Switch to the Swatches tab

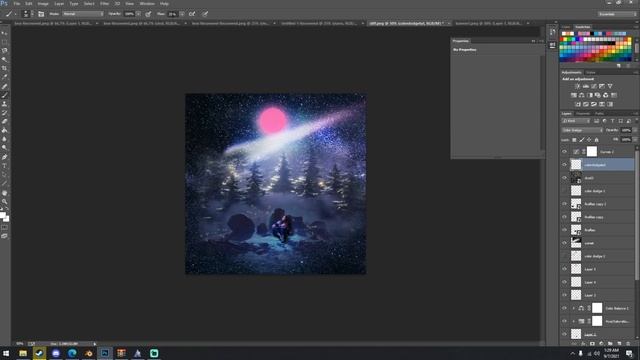582,27
